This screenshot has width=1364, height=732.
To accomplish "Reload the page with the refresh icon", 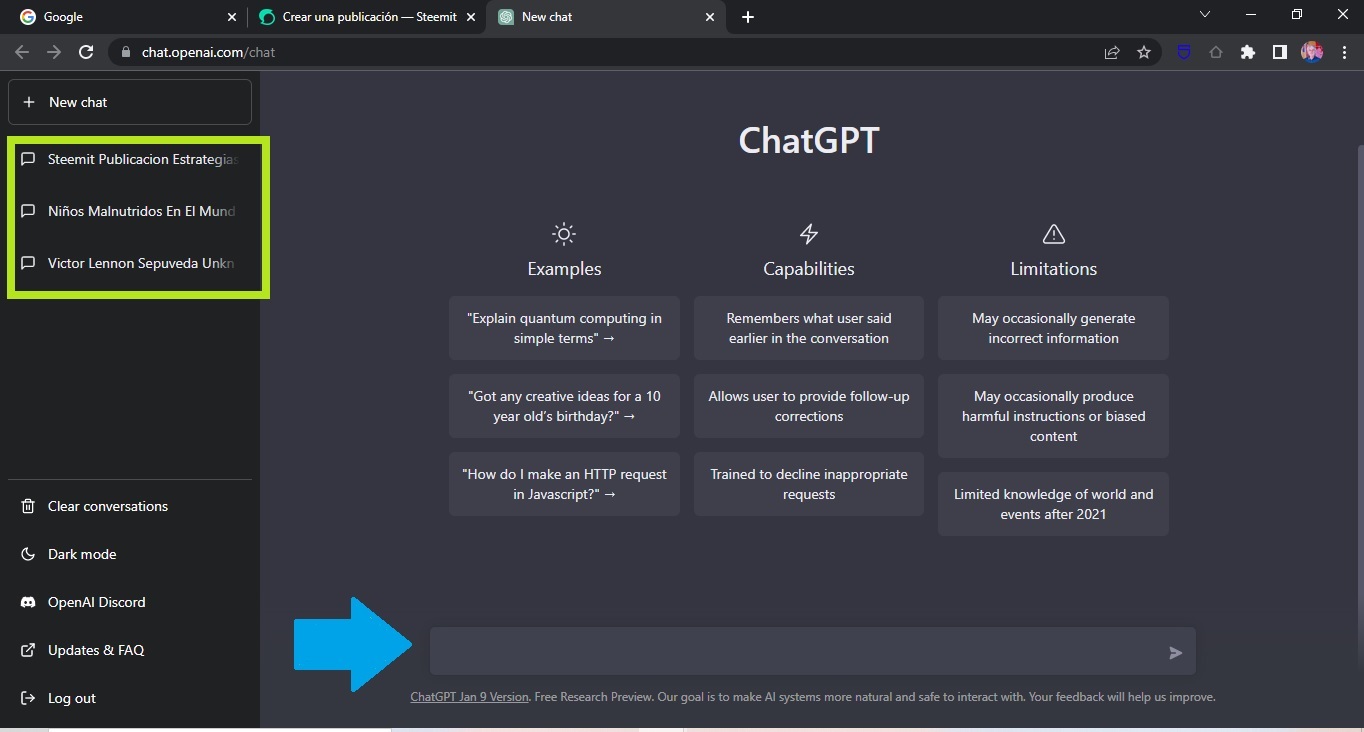I will coord(86,52).
